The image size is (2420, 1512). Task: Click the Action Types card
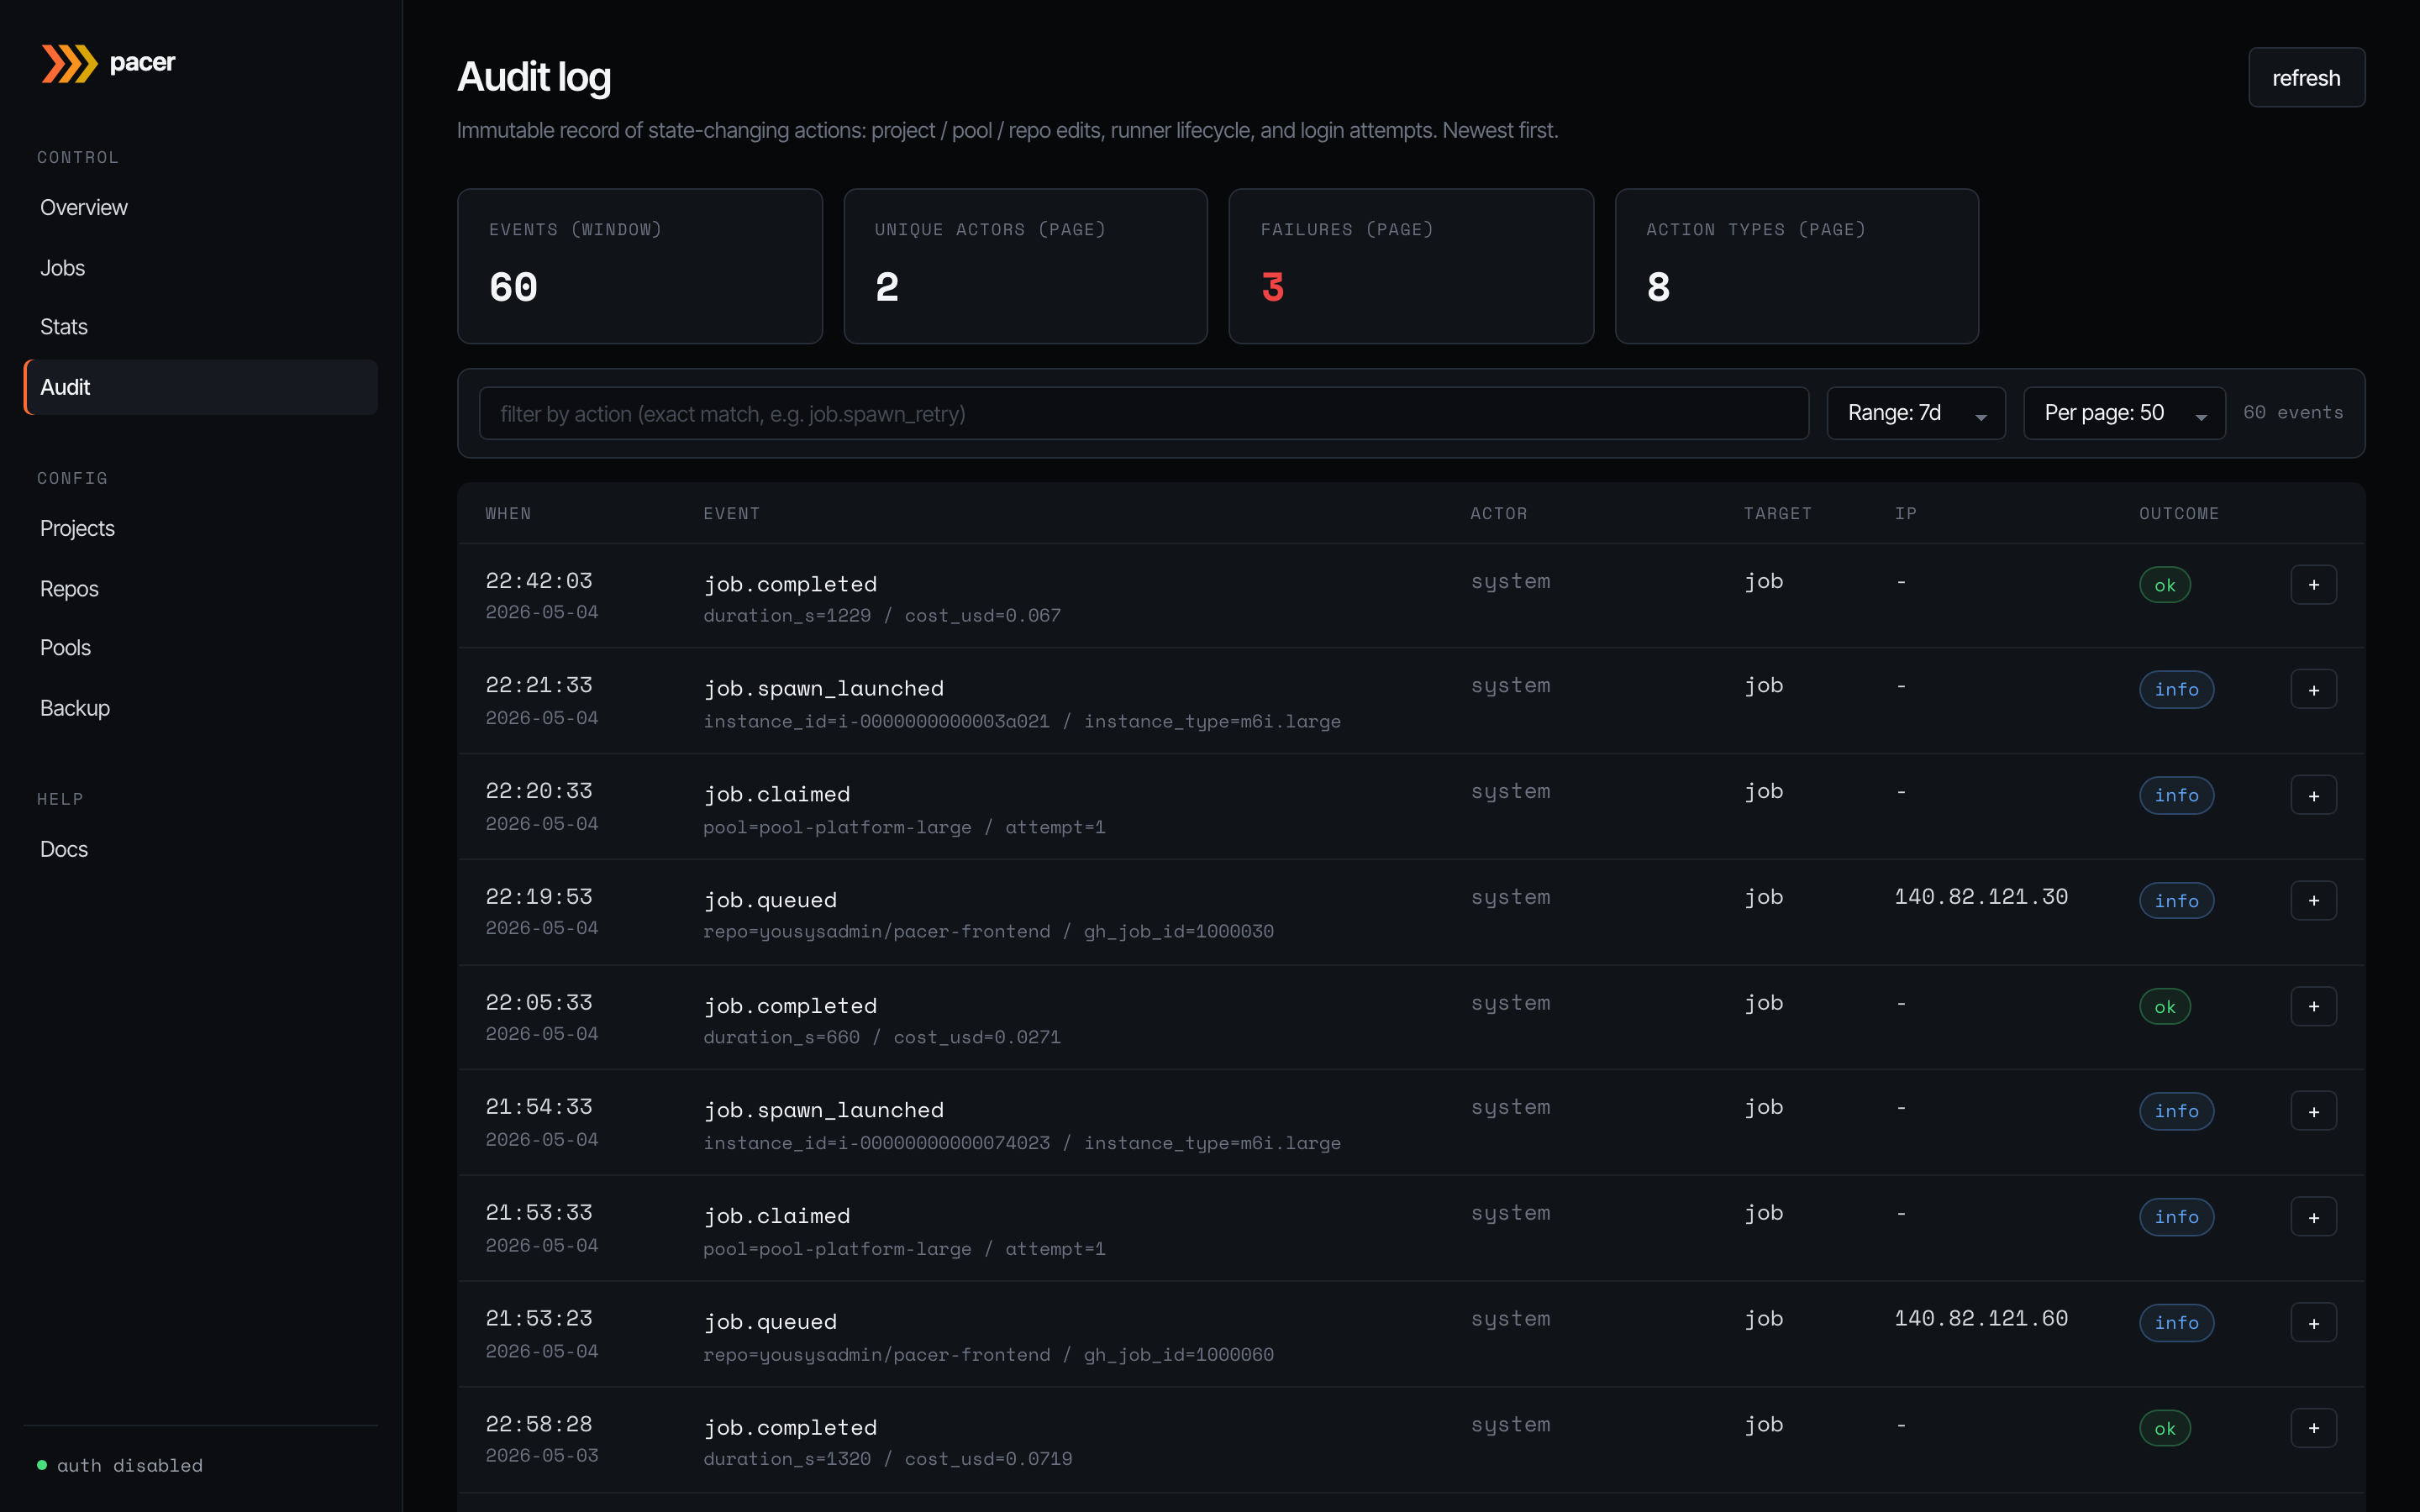(1796, 266)
